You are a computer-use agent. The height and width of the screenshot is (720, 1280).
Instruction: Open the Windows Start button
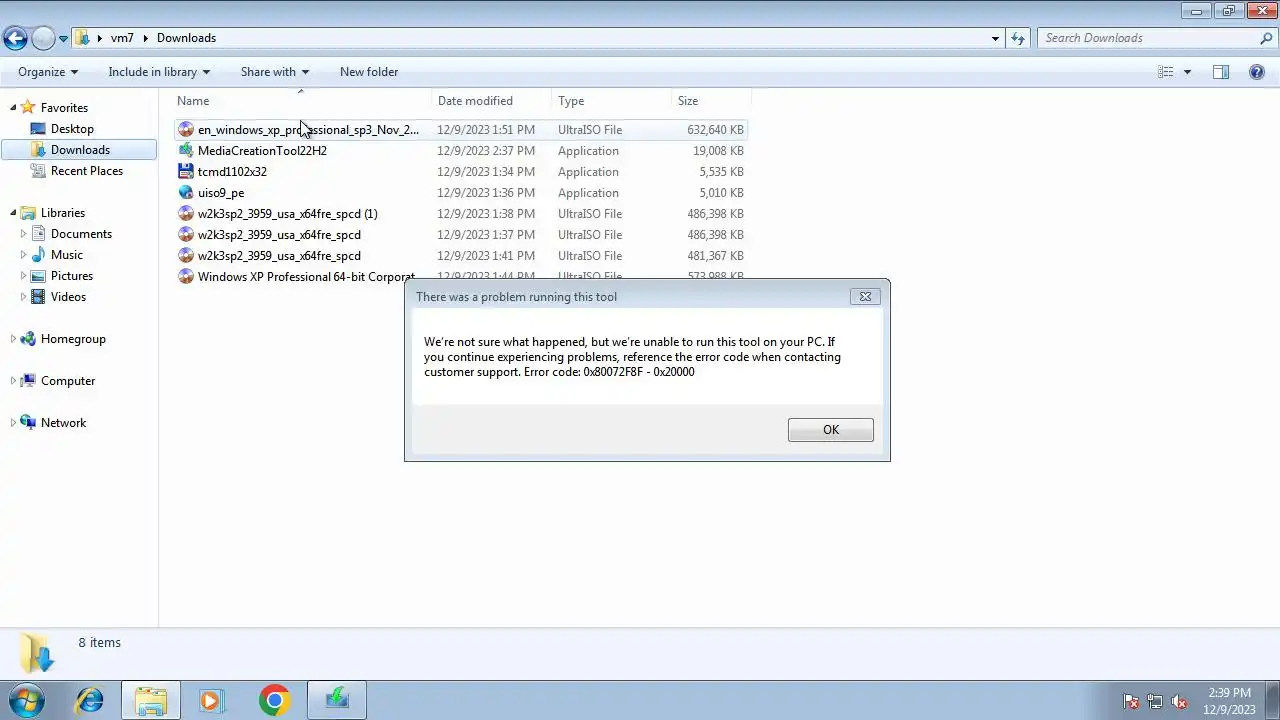pyautogui.click(x=27, y=700)
